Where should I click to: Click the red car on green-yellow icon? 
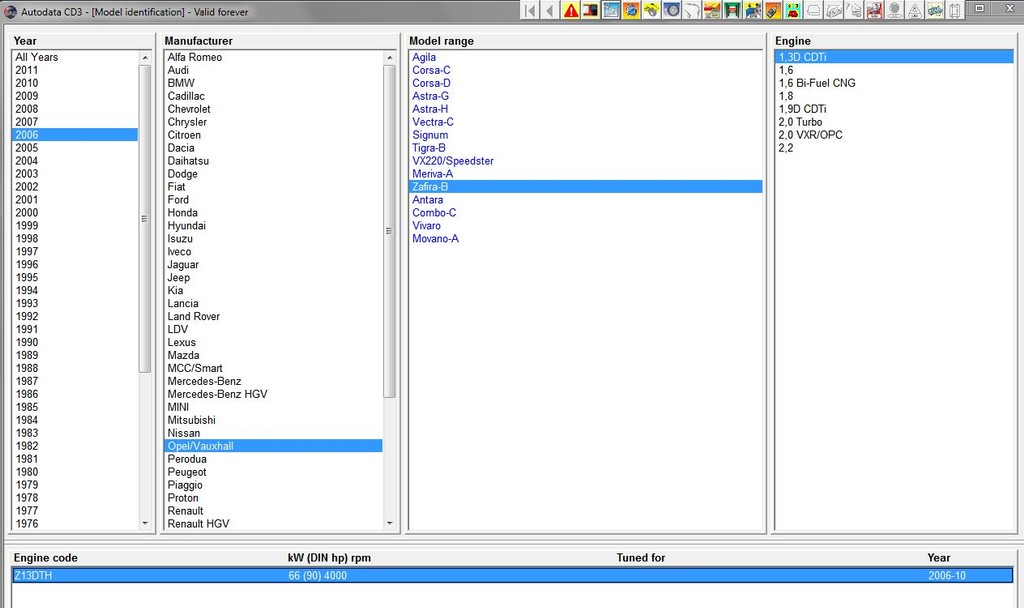[793, 10]
